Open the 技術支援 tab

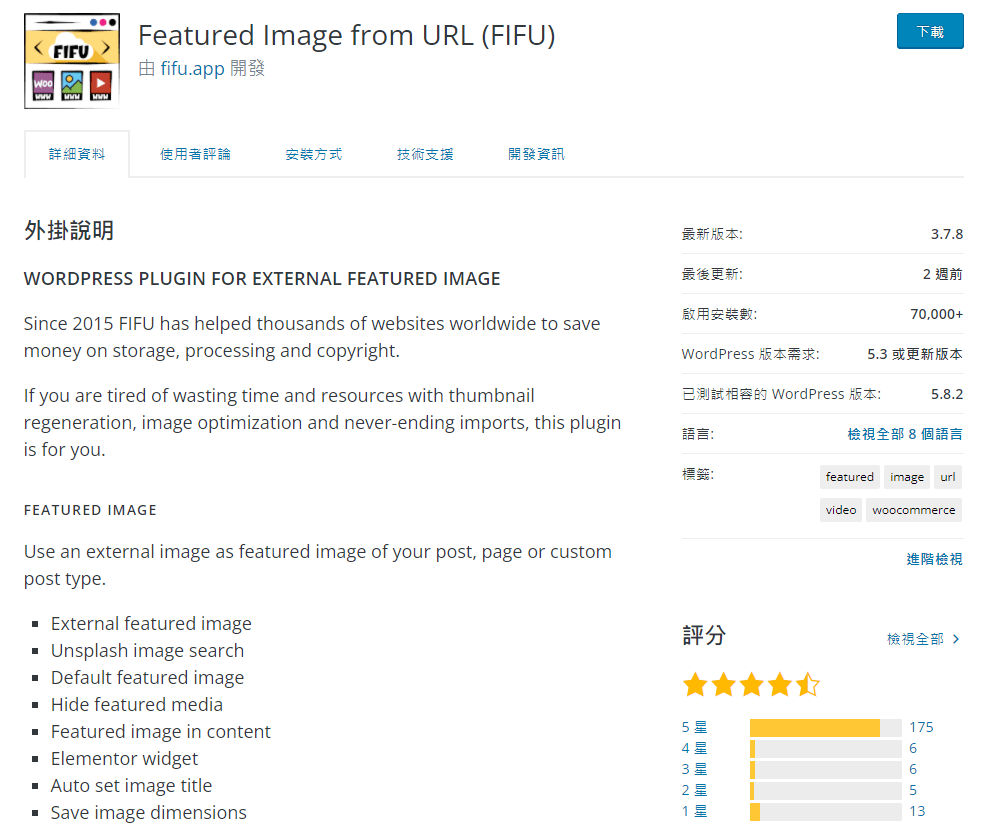(425, 154)
